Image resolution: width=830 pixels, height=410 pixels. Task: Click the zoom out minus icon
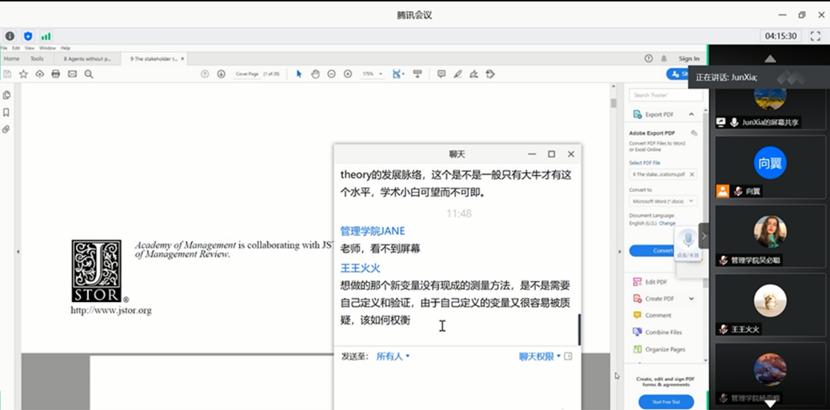pos(332,74)
